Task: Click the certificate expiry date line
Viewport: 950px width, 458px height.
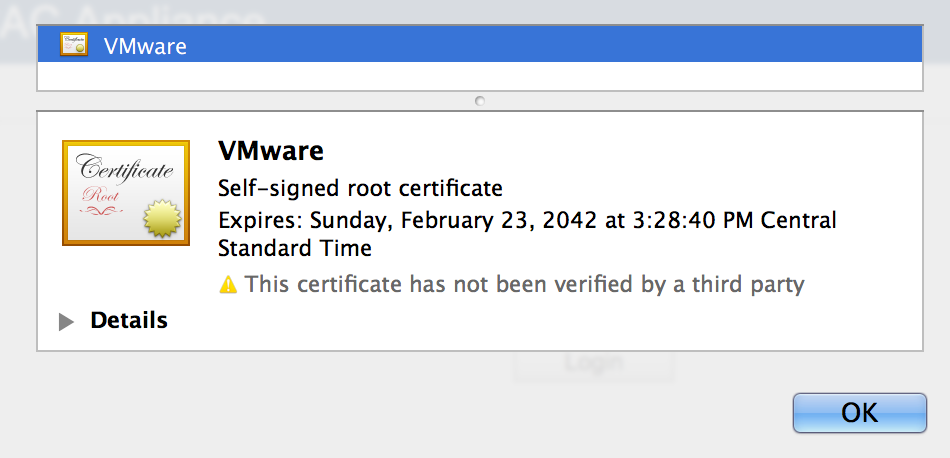Action: pos(527,220)
